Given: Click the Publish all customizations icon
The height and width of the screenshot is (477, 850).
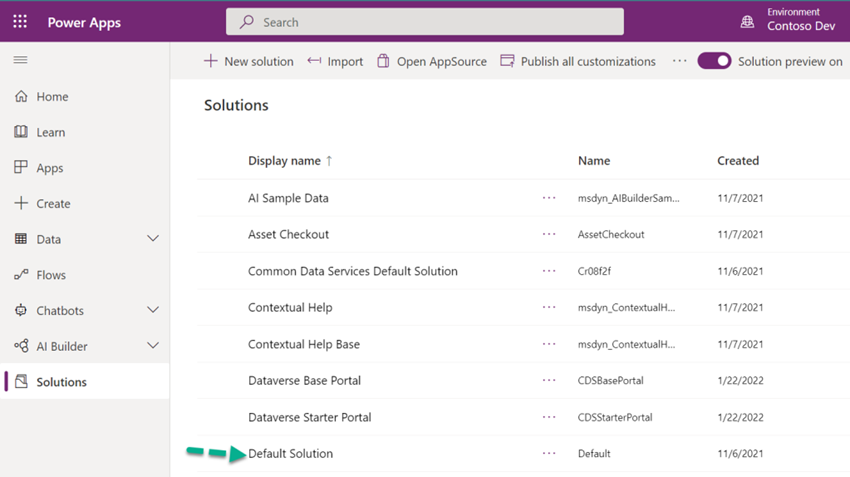Looking at the screenshot, I should [507, 61].
